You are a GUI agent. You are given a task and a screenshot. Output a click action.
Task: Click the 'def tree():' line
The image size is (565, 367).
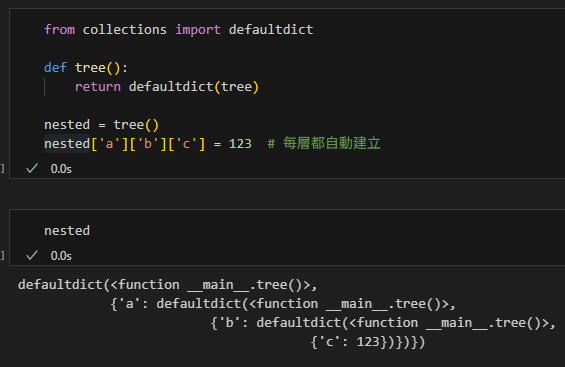[86, 68]
